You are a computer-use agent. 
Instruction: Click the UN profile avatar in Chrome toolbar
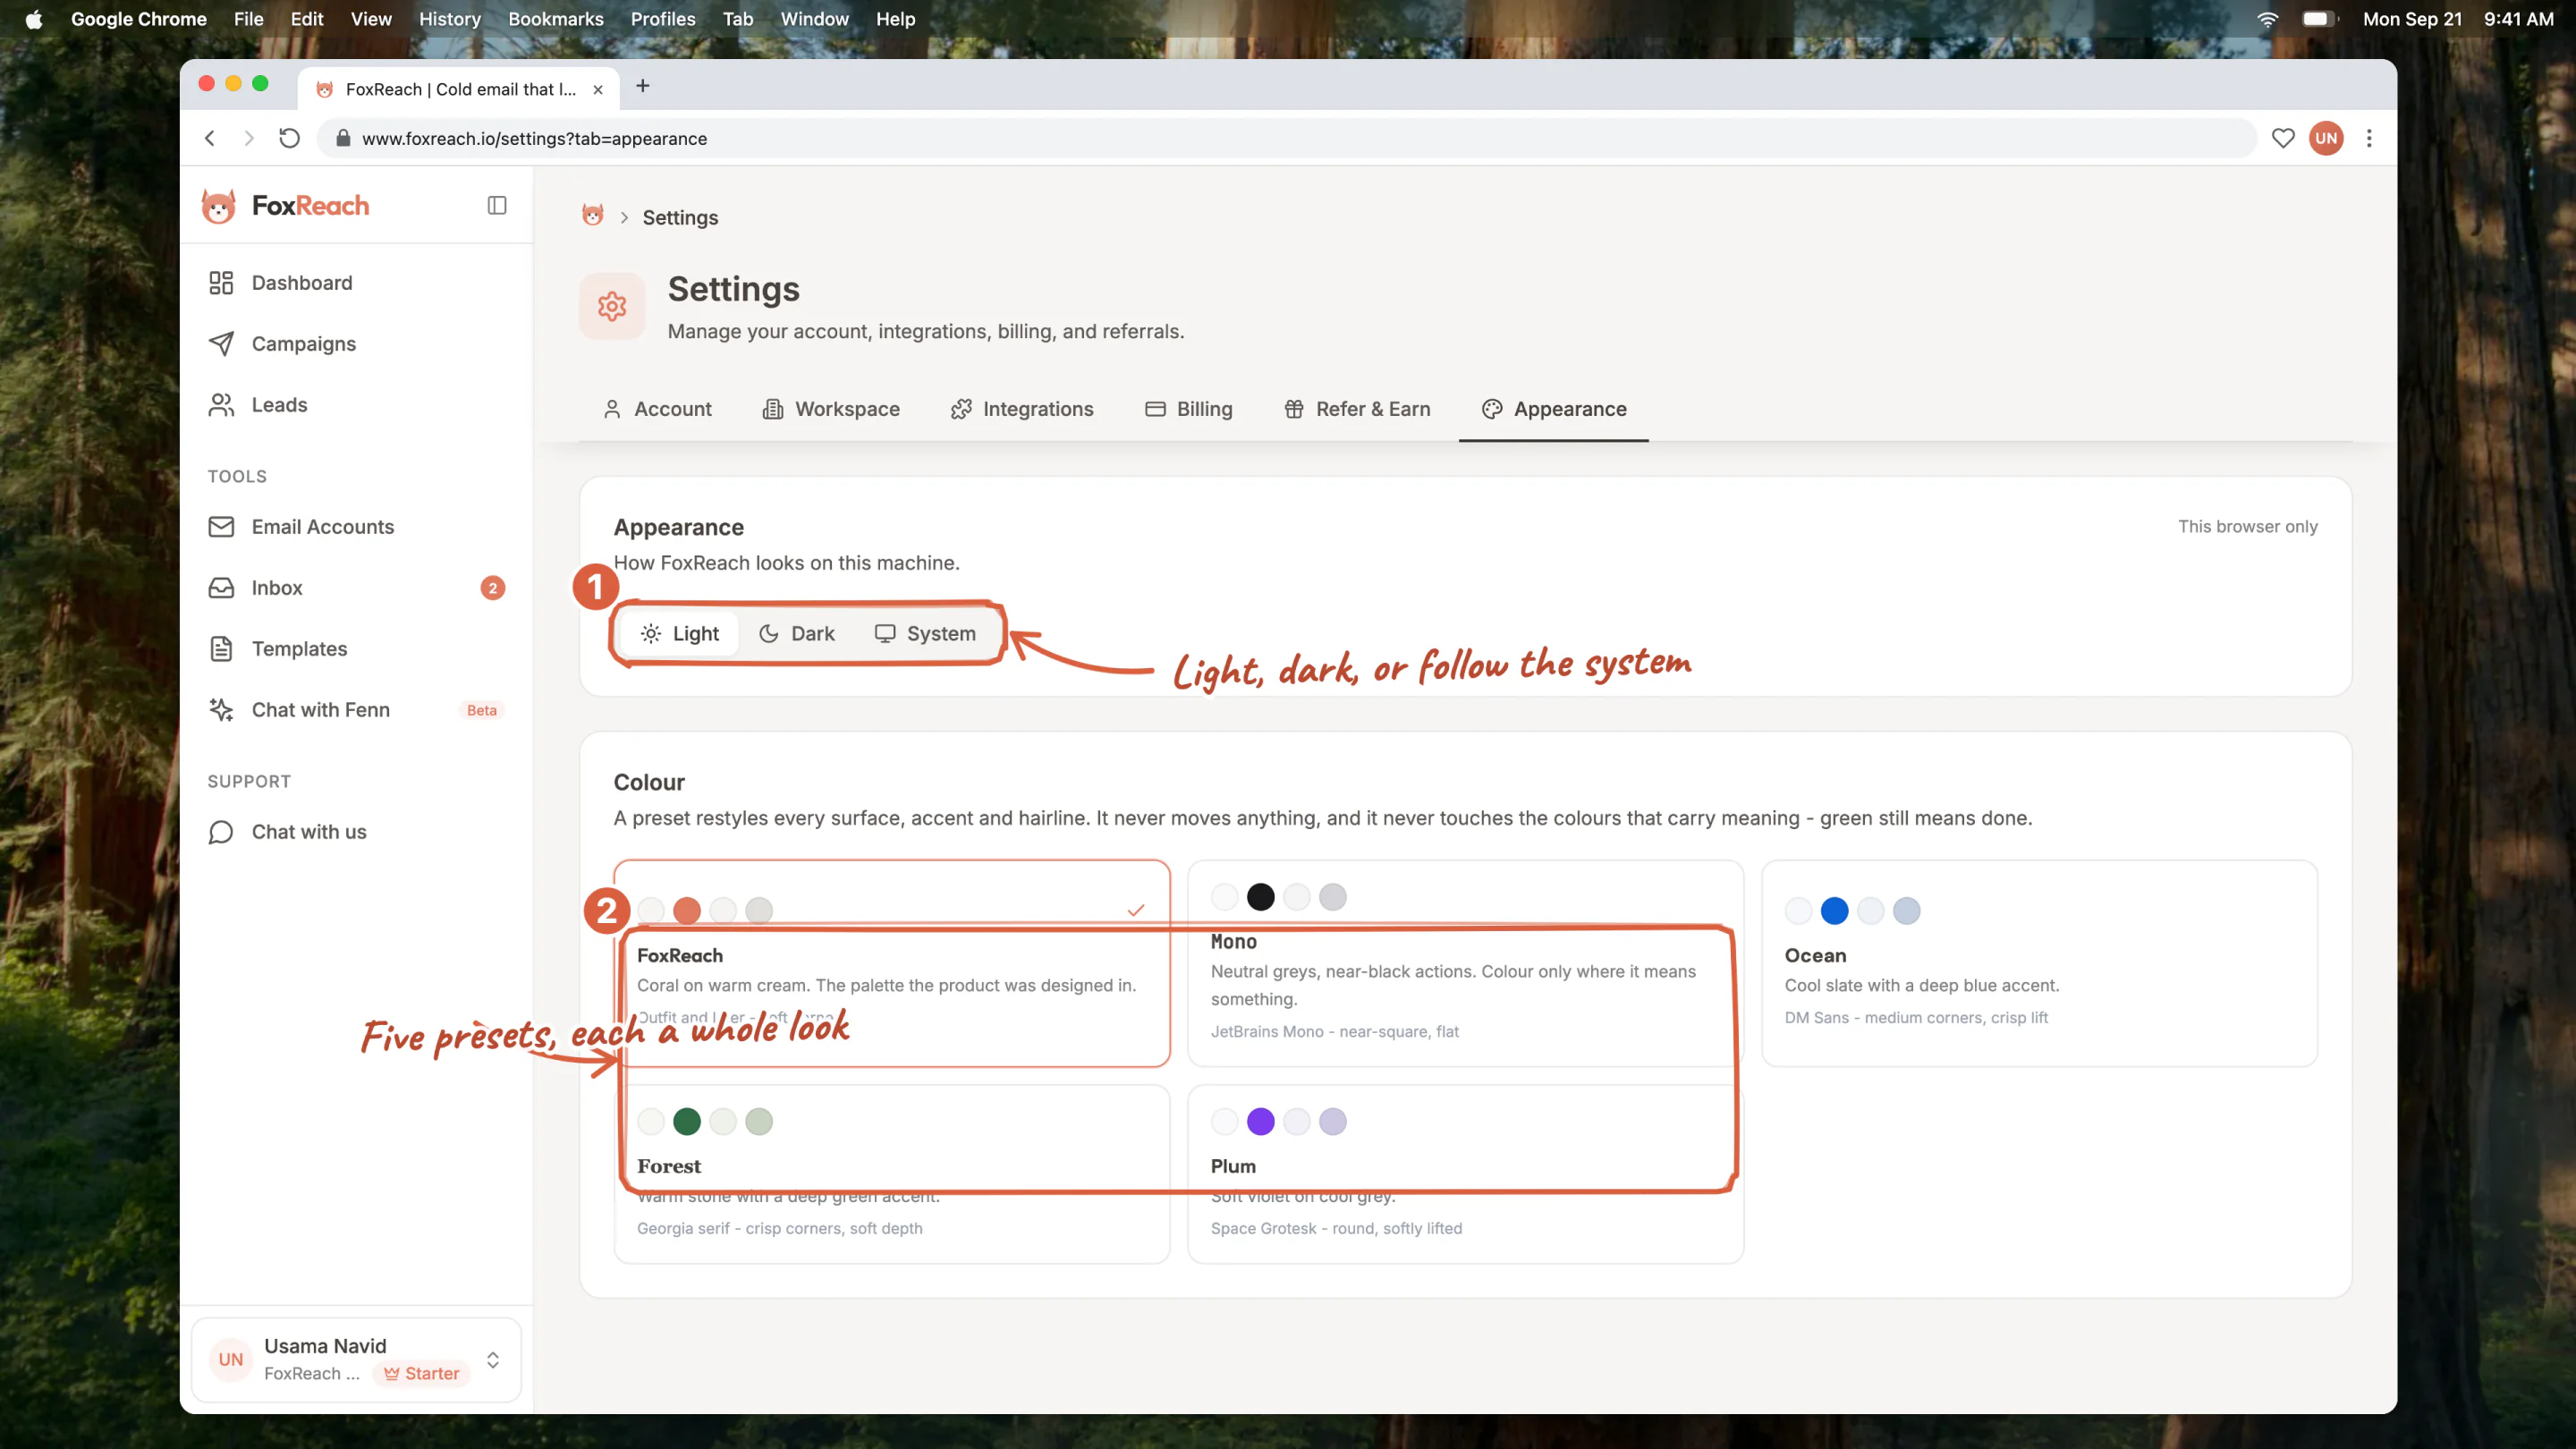click(x=2327, y=138)
